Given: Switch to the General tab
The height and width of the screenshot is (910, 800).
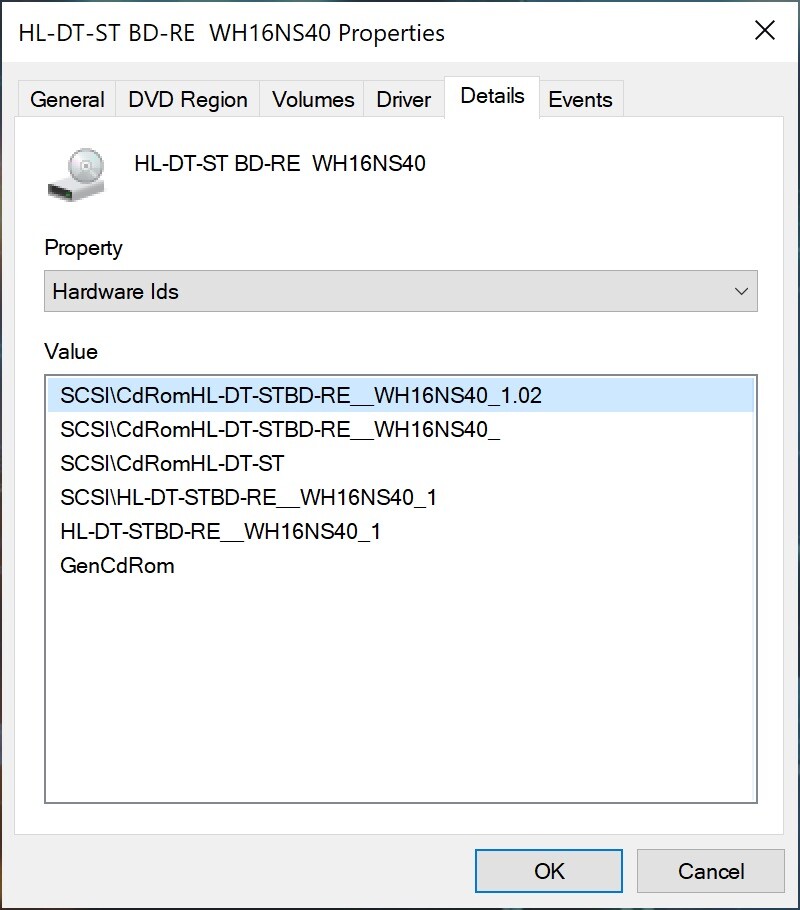Looking at the screenshot, I should click(67, 99).
